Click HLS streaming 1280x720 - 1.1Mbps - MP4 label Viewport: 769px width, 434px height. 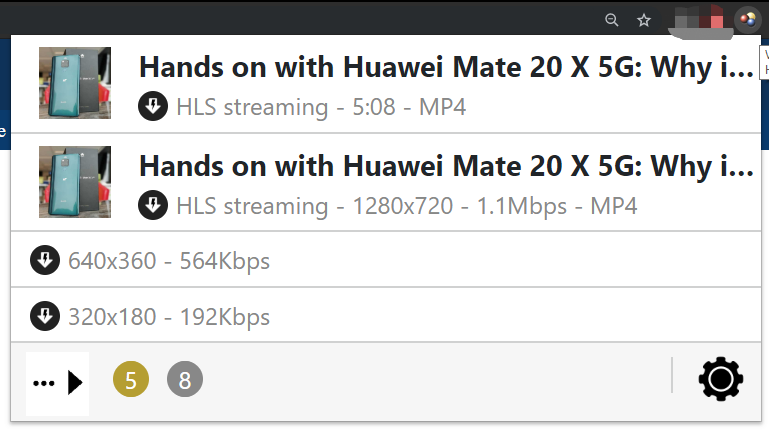[407, 206]
